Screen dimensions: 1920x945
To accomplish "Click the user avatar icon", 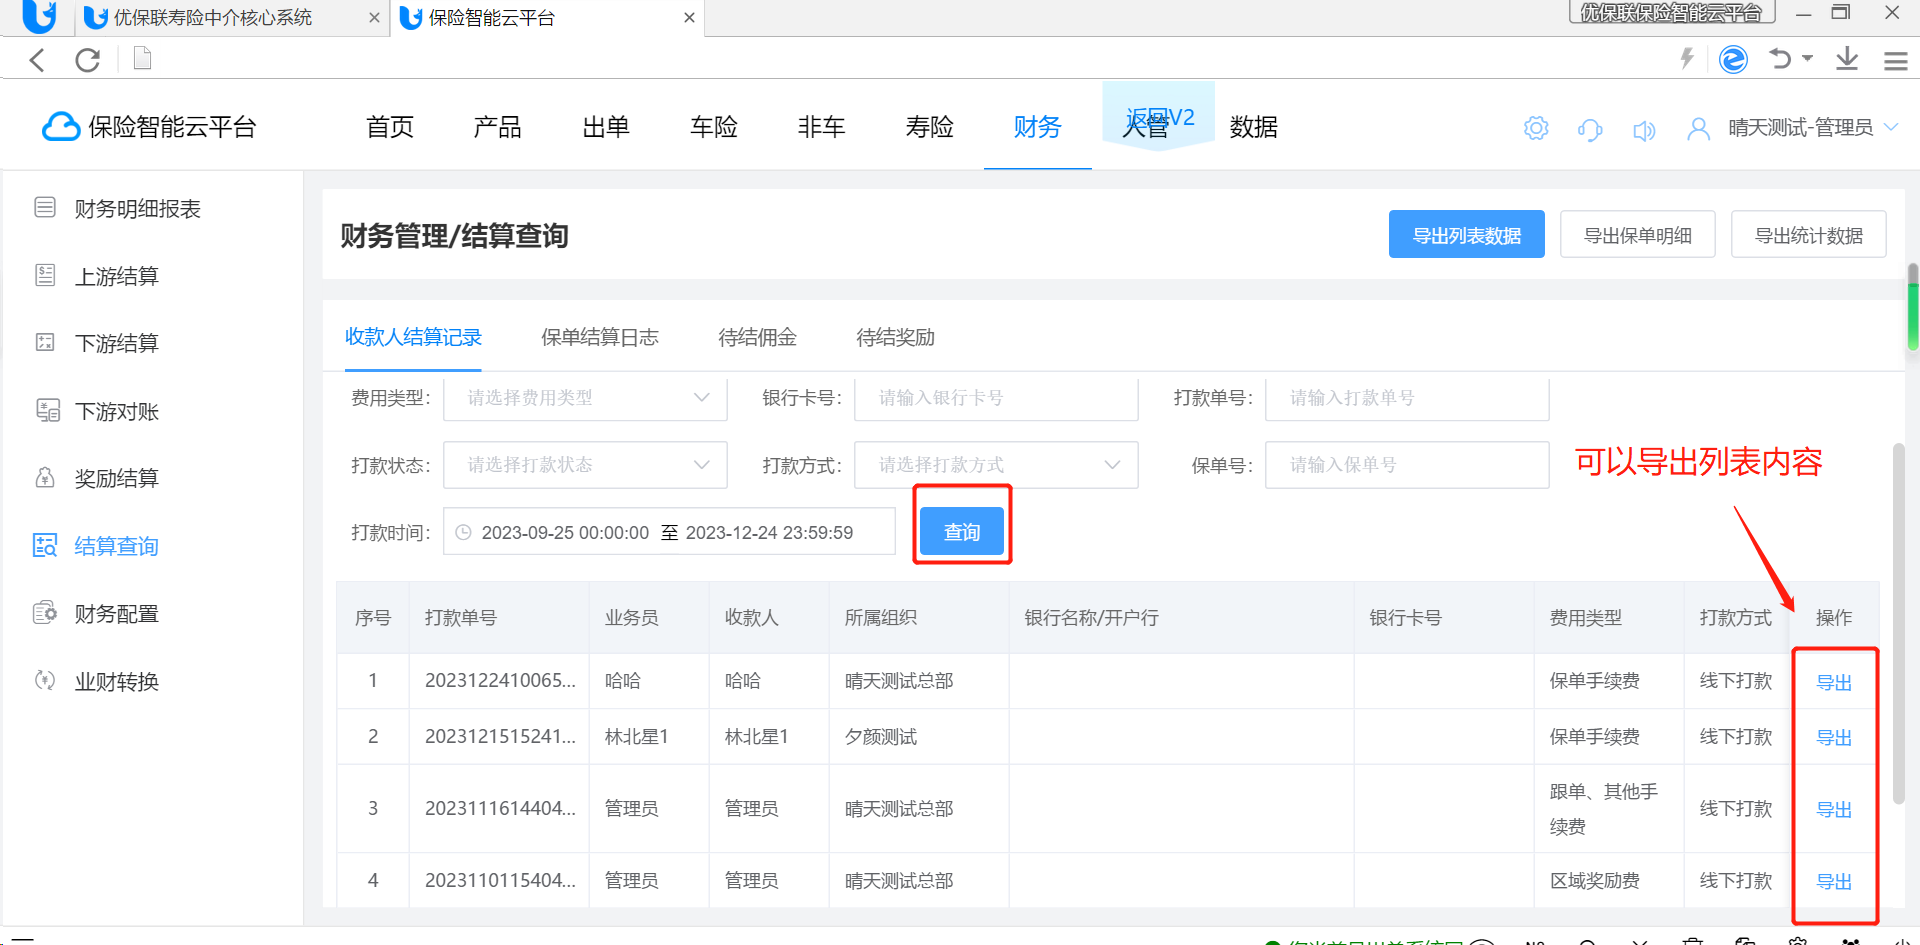I will pyautogui.click(x=1698, y=129).
